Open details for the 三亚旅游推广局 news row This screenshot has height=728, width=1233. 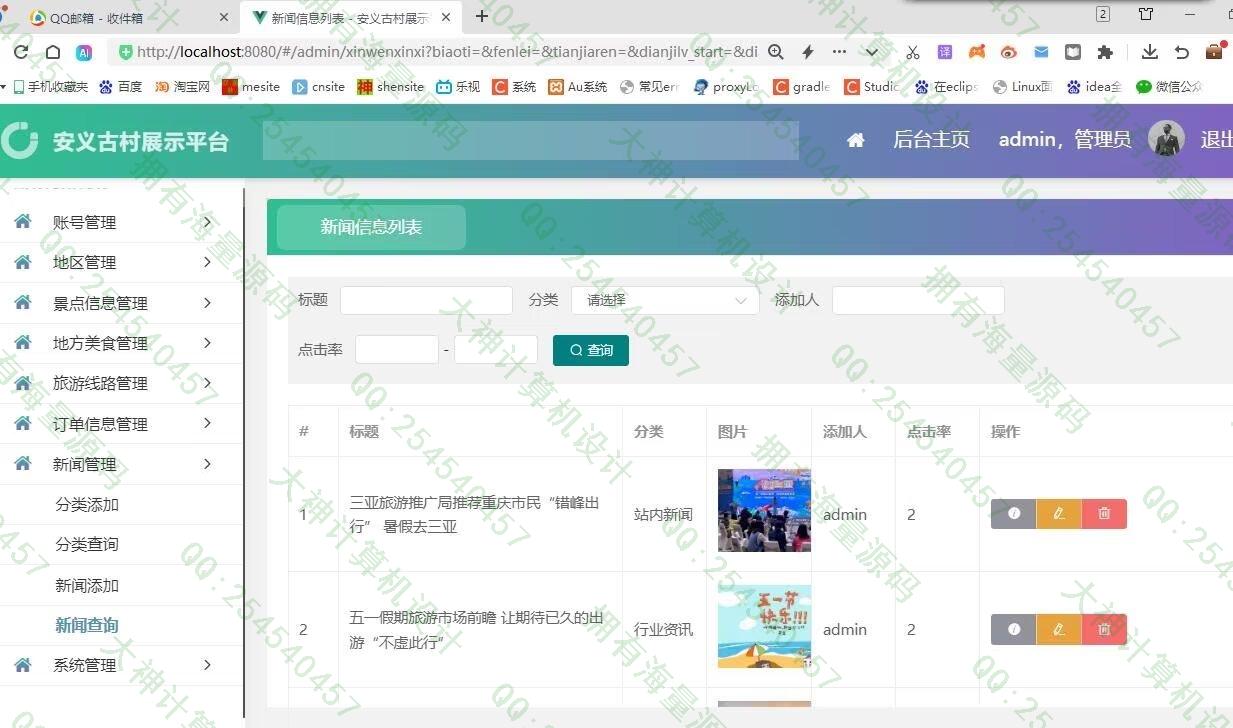coord(1013,514)
